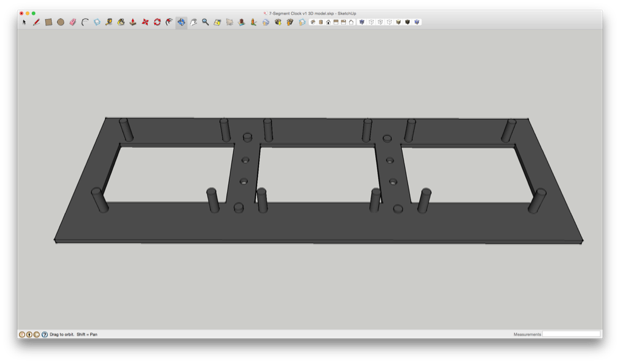Switch to the Top view
The image size is (620, 363).
coord(321,22)
